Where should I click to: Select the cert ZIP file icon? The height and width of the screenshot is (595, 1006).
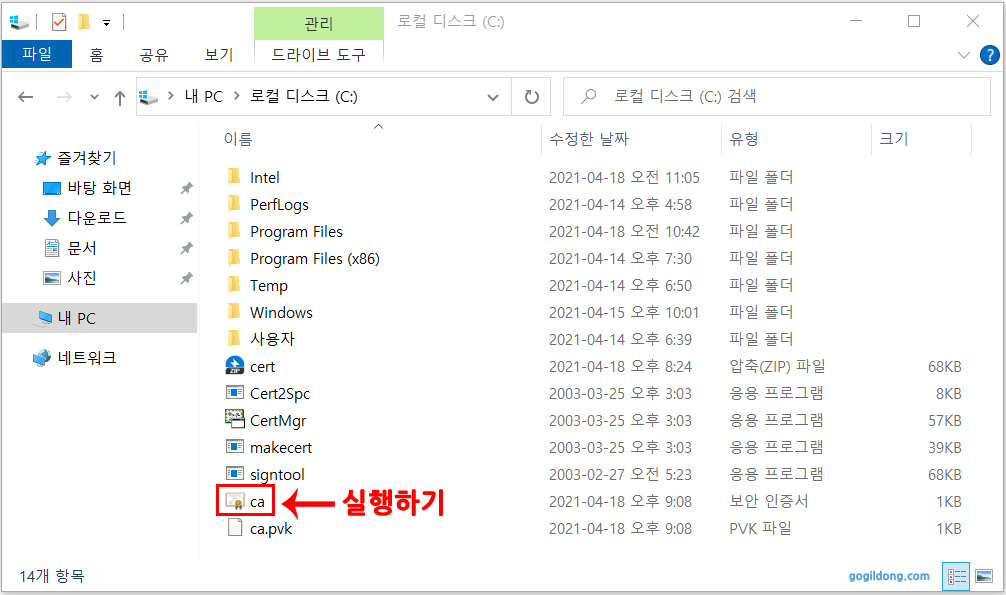pyautogui.click(x=235, y=366)
